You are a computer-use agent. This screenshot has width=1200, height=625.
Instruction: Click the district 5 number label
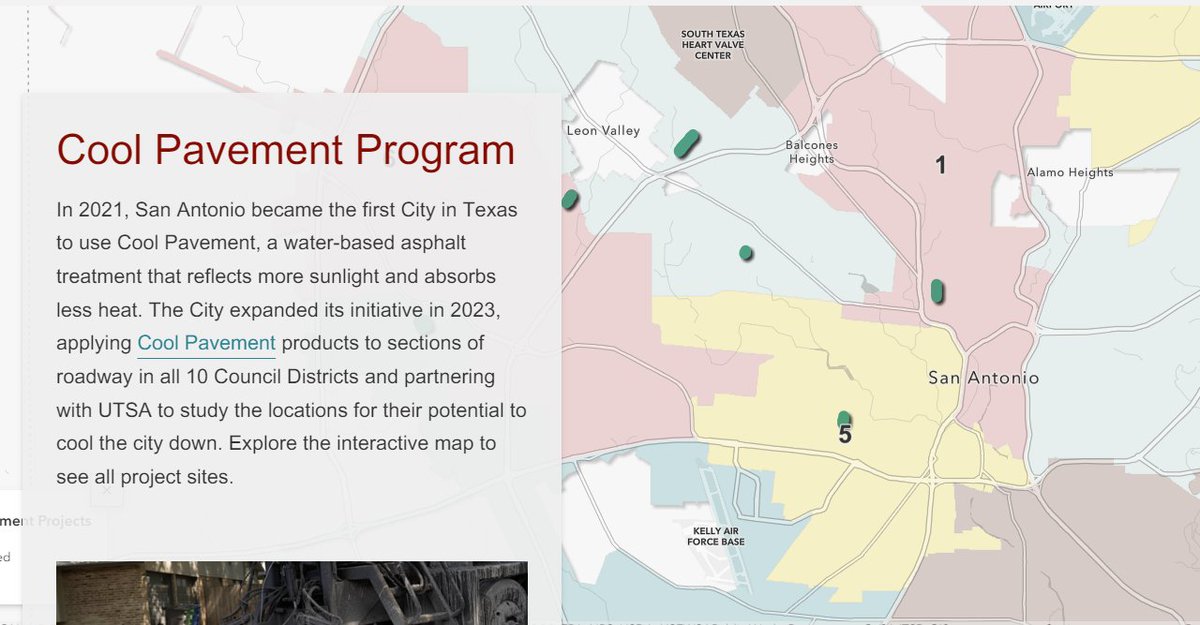point(845,435)
